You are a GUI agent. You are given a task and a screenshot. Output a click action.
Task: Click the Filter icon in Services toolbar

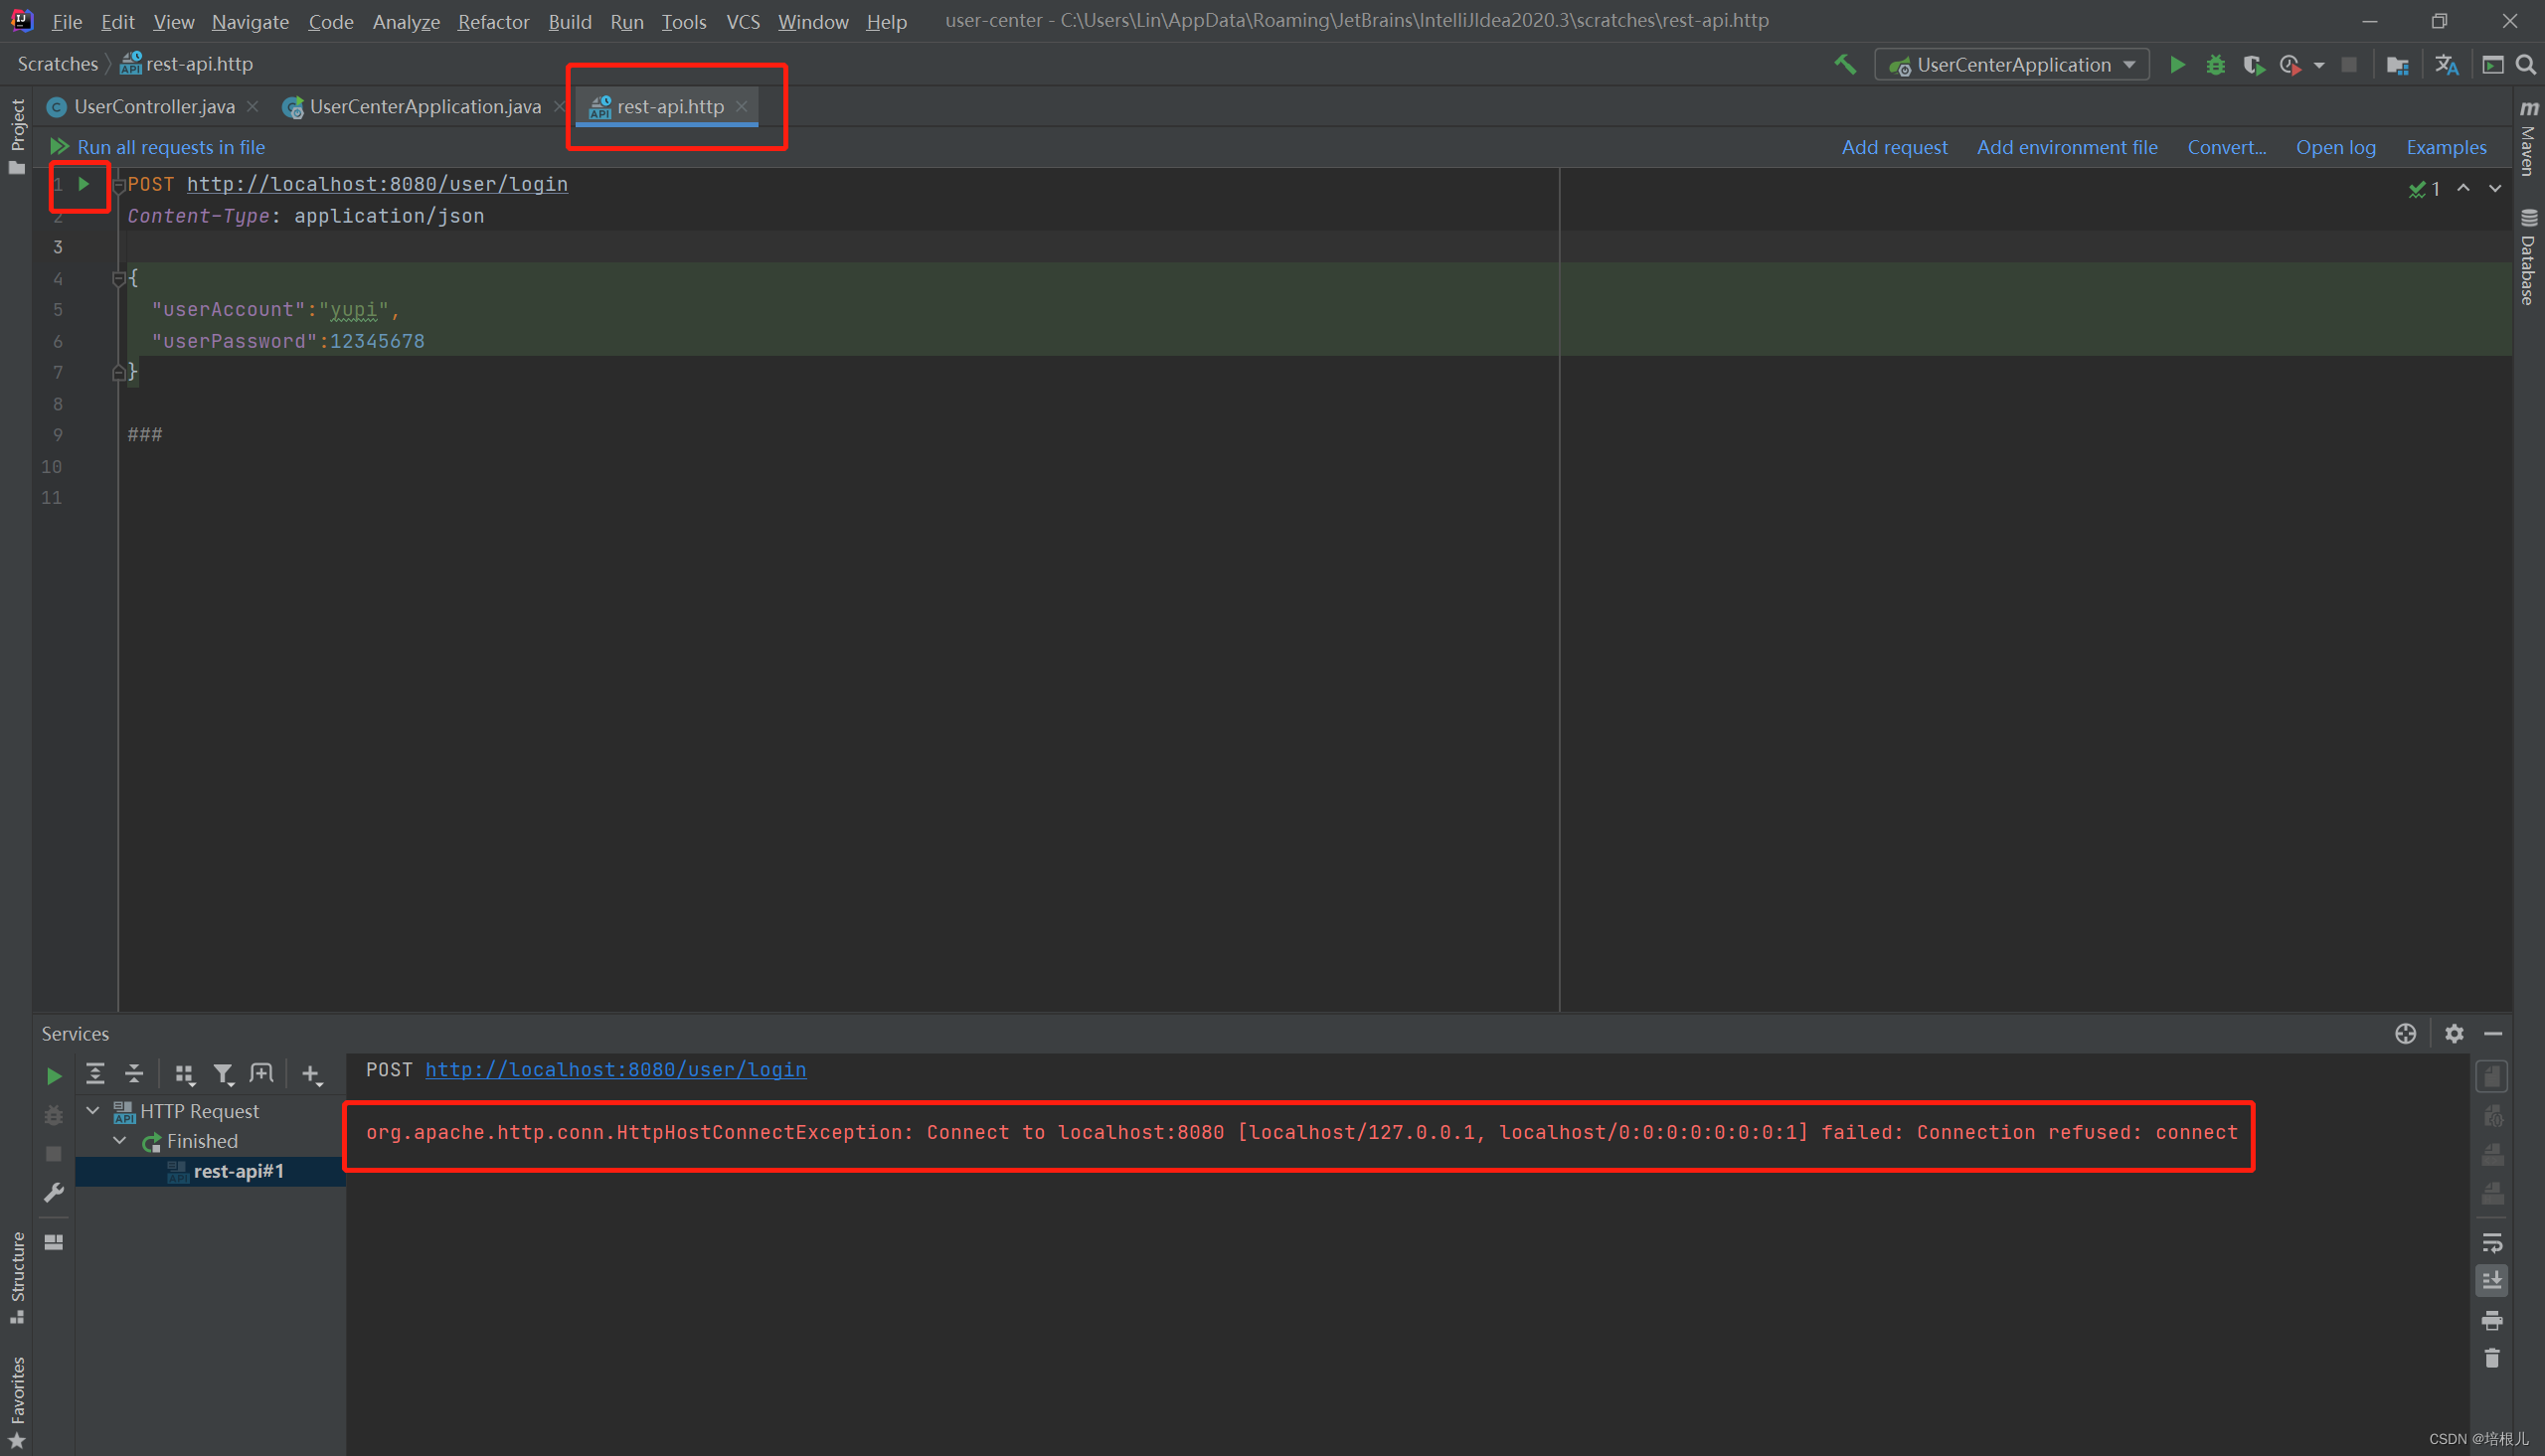pos(223,1074)
